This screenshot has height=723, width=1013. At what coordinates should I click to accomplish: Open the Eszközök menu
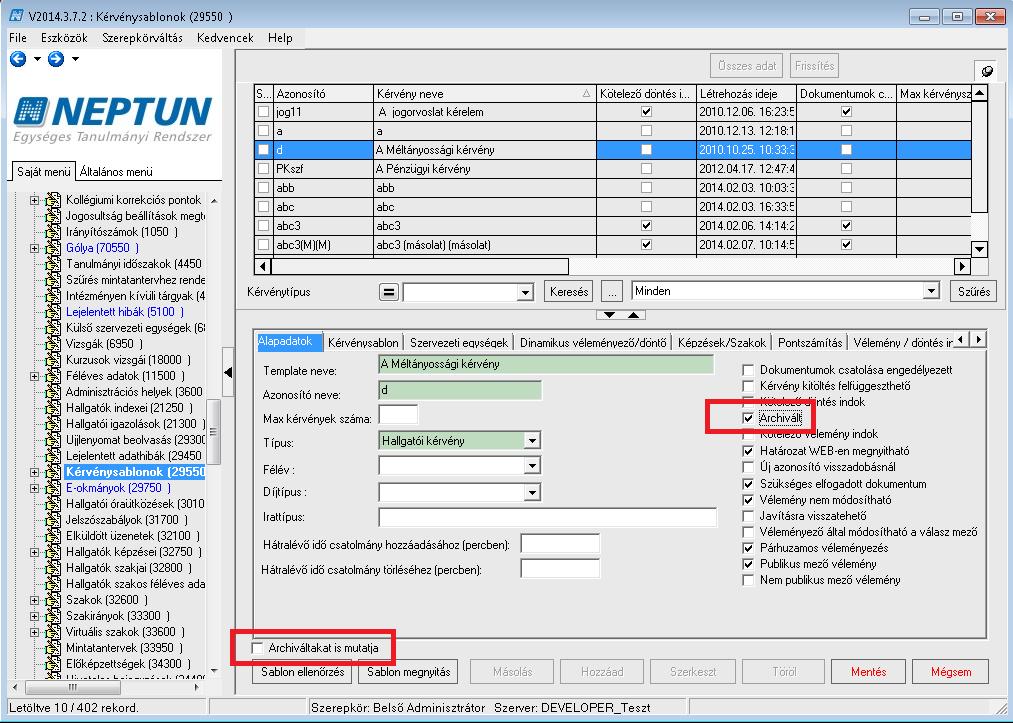click(64, 38)
